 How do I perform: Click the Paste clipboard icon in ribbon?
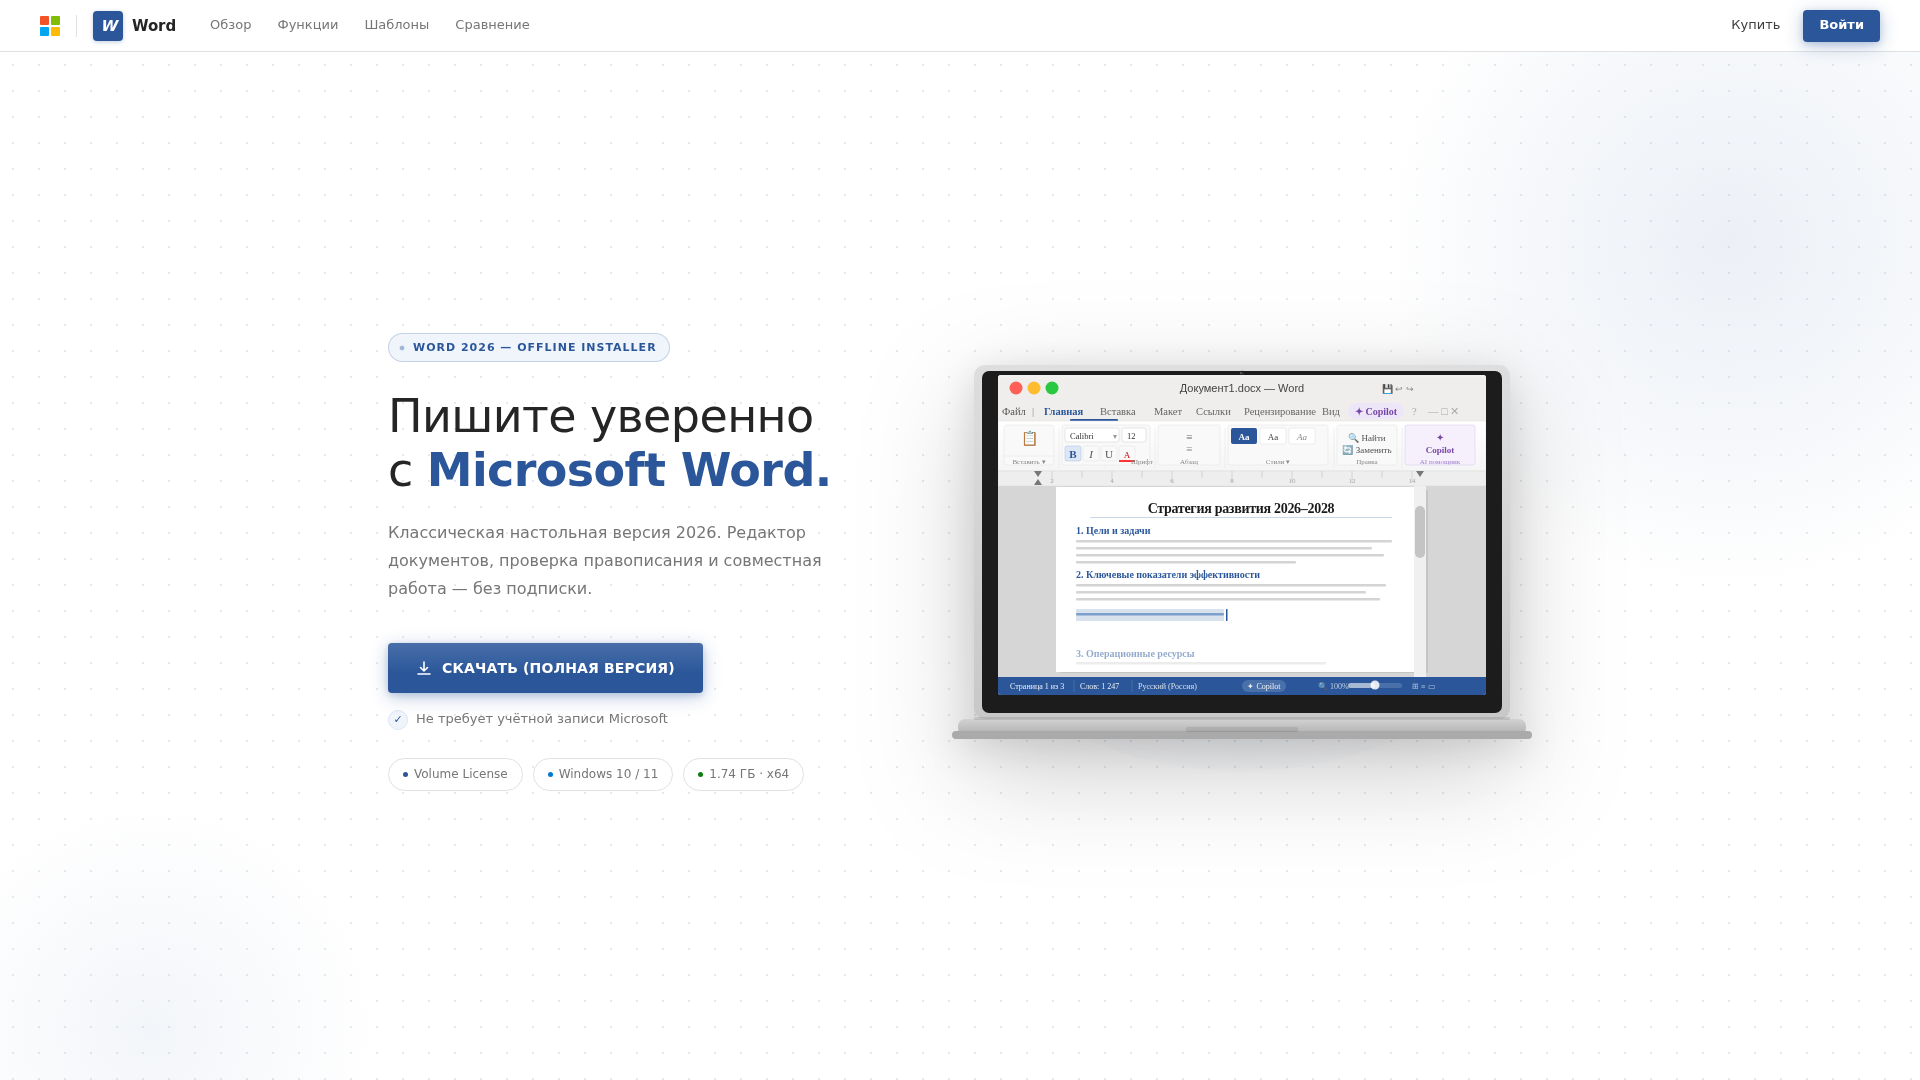[x=1029, y=438]
